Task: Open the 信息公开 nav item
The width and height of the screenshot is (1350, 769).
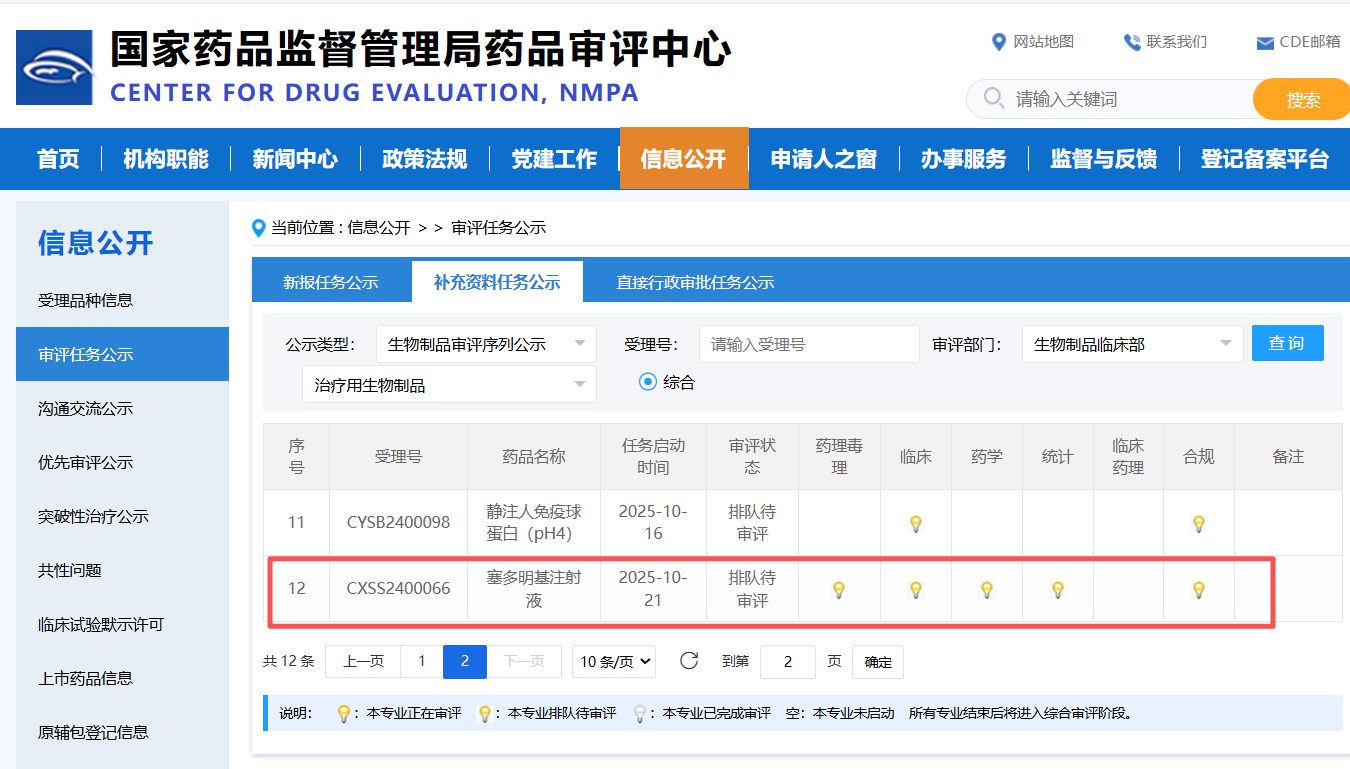Action: (x=684, y=159)
